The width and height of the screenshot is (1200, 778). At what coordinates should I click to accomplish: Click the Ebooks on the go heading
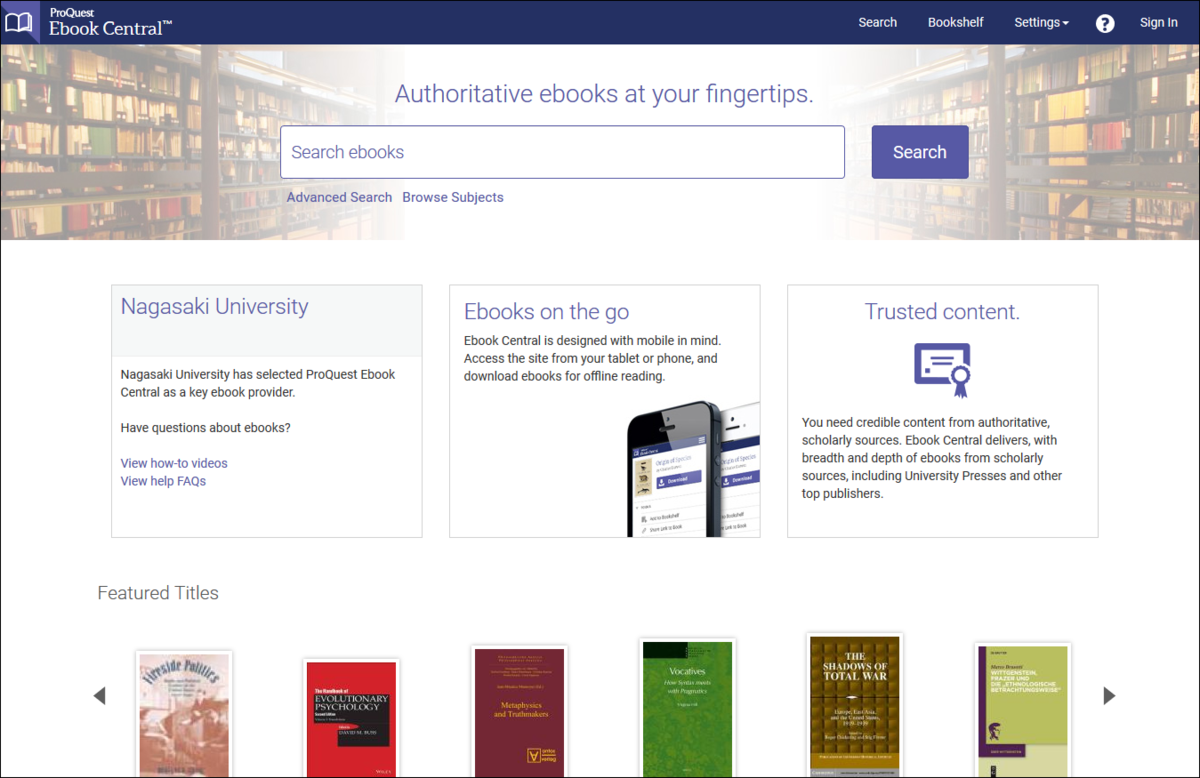[x=546, y=312]
